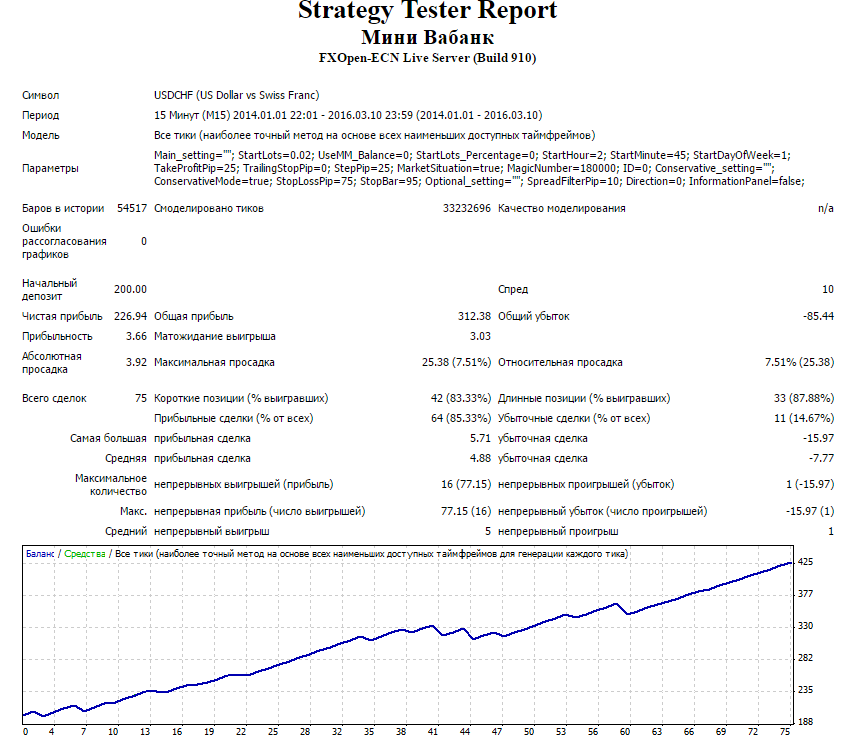Click the 'Параметры' label
866x743 pixels.
(x=50, y=168)
